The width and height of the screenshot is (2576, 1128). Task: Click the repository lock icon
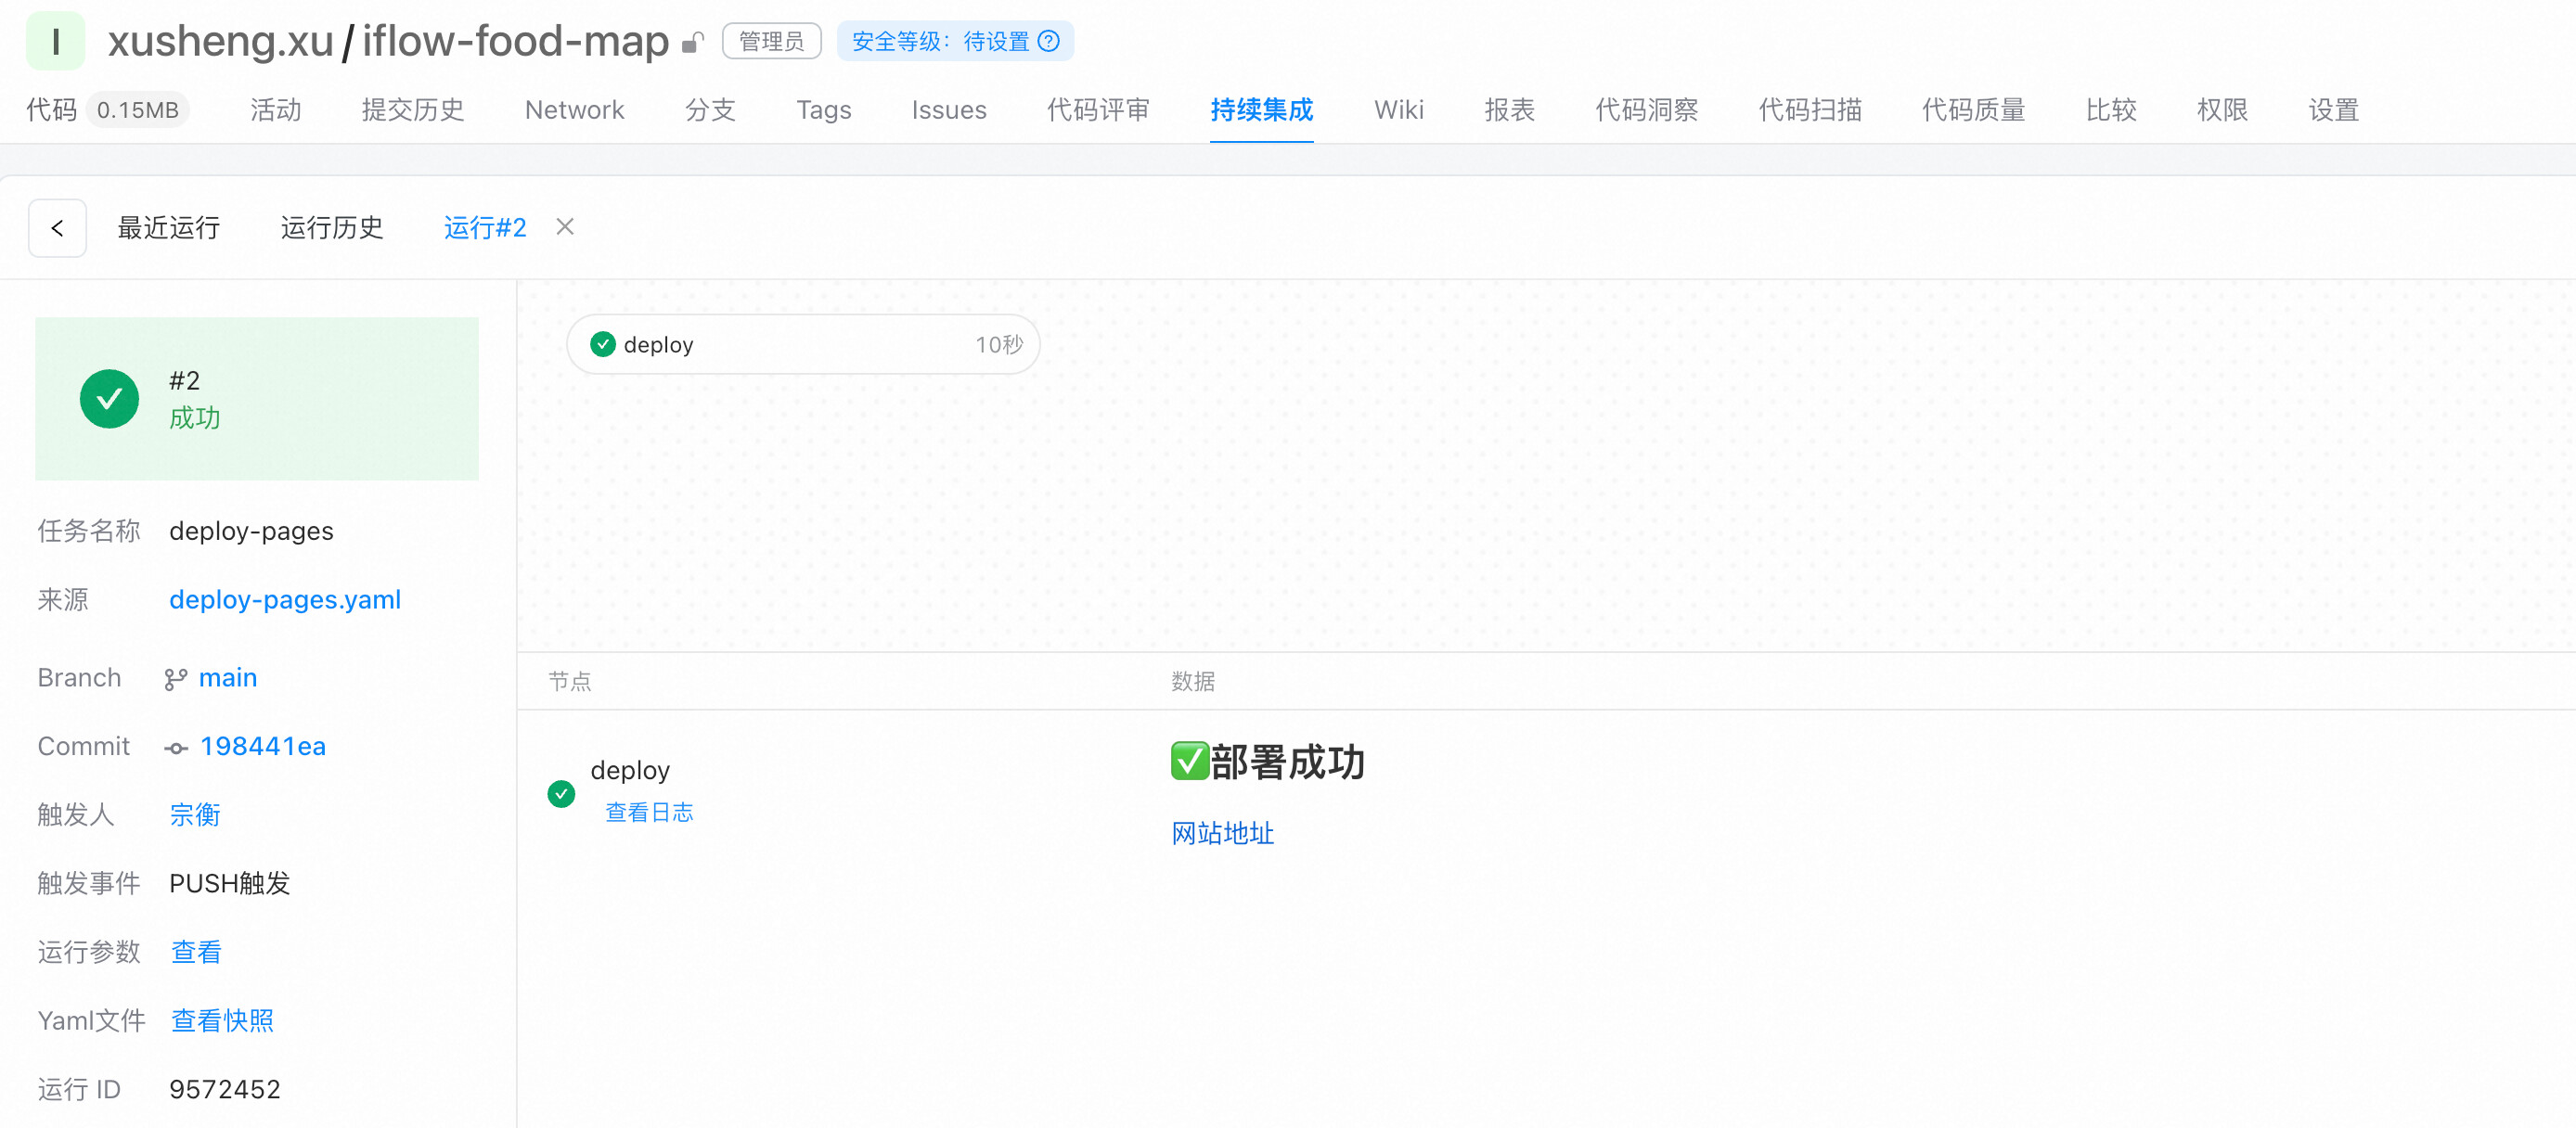pos(692,43)
